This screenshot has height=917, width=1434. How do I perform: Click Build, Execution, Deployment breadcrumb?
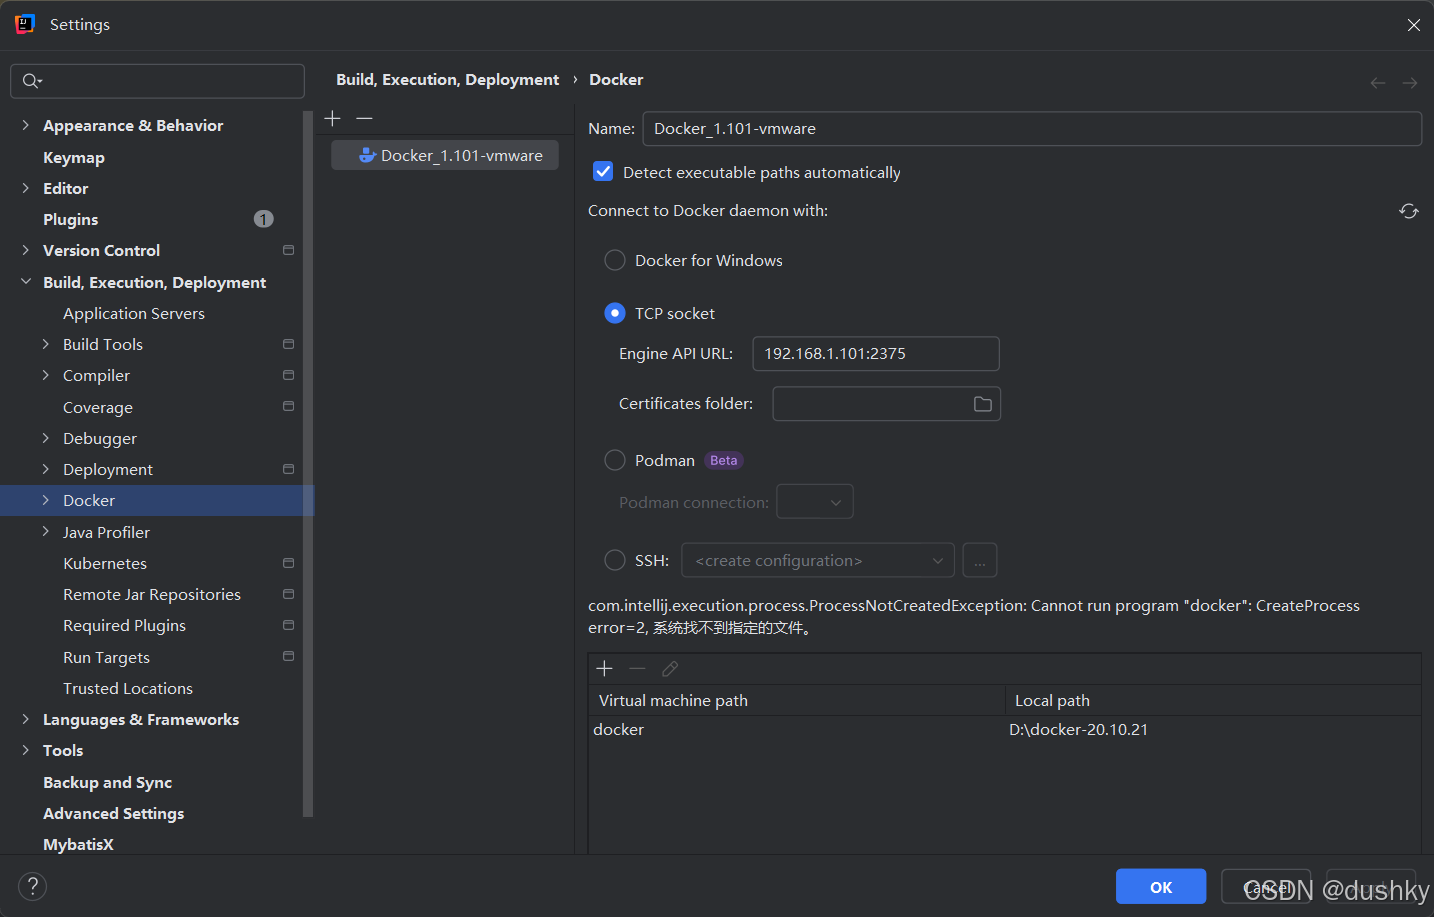point(448,79)
